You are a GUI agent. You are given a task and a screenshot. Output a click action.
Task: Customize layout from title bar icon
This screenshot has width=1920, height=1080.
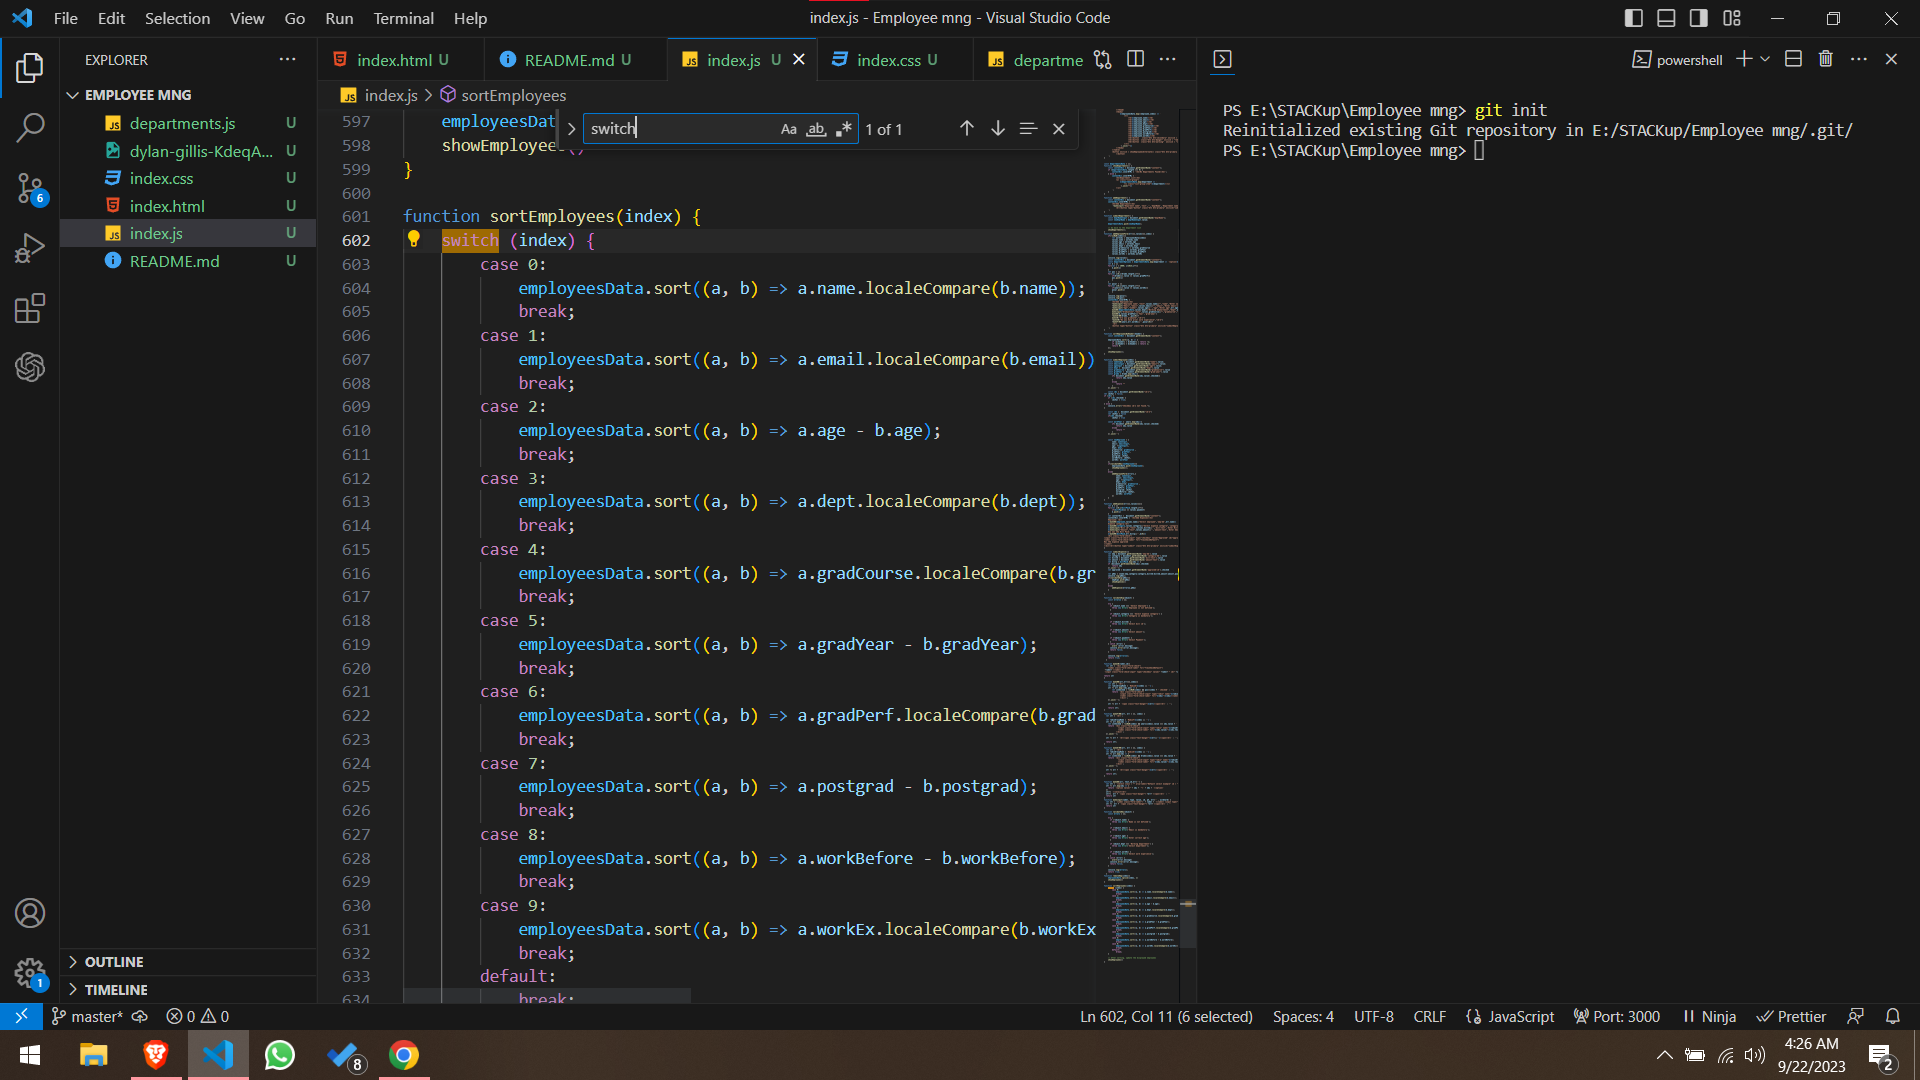tap(1732, 18)
